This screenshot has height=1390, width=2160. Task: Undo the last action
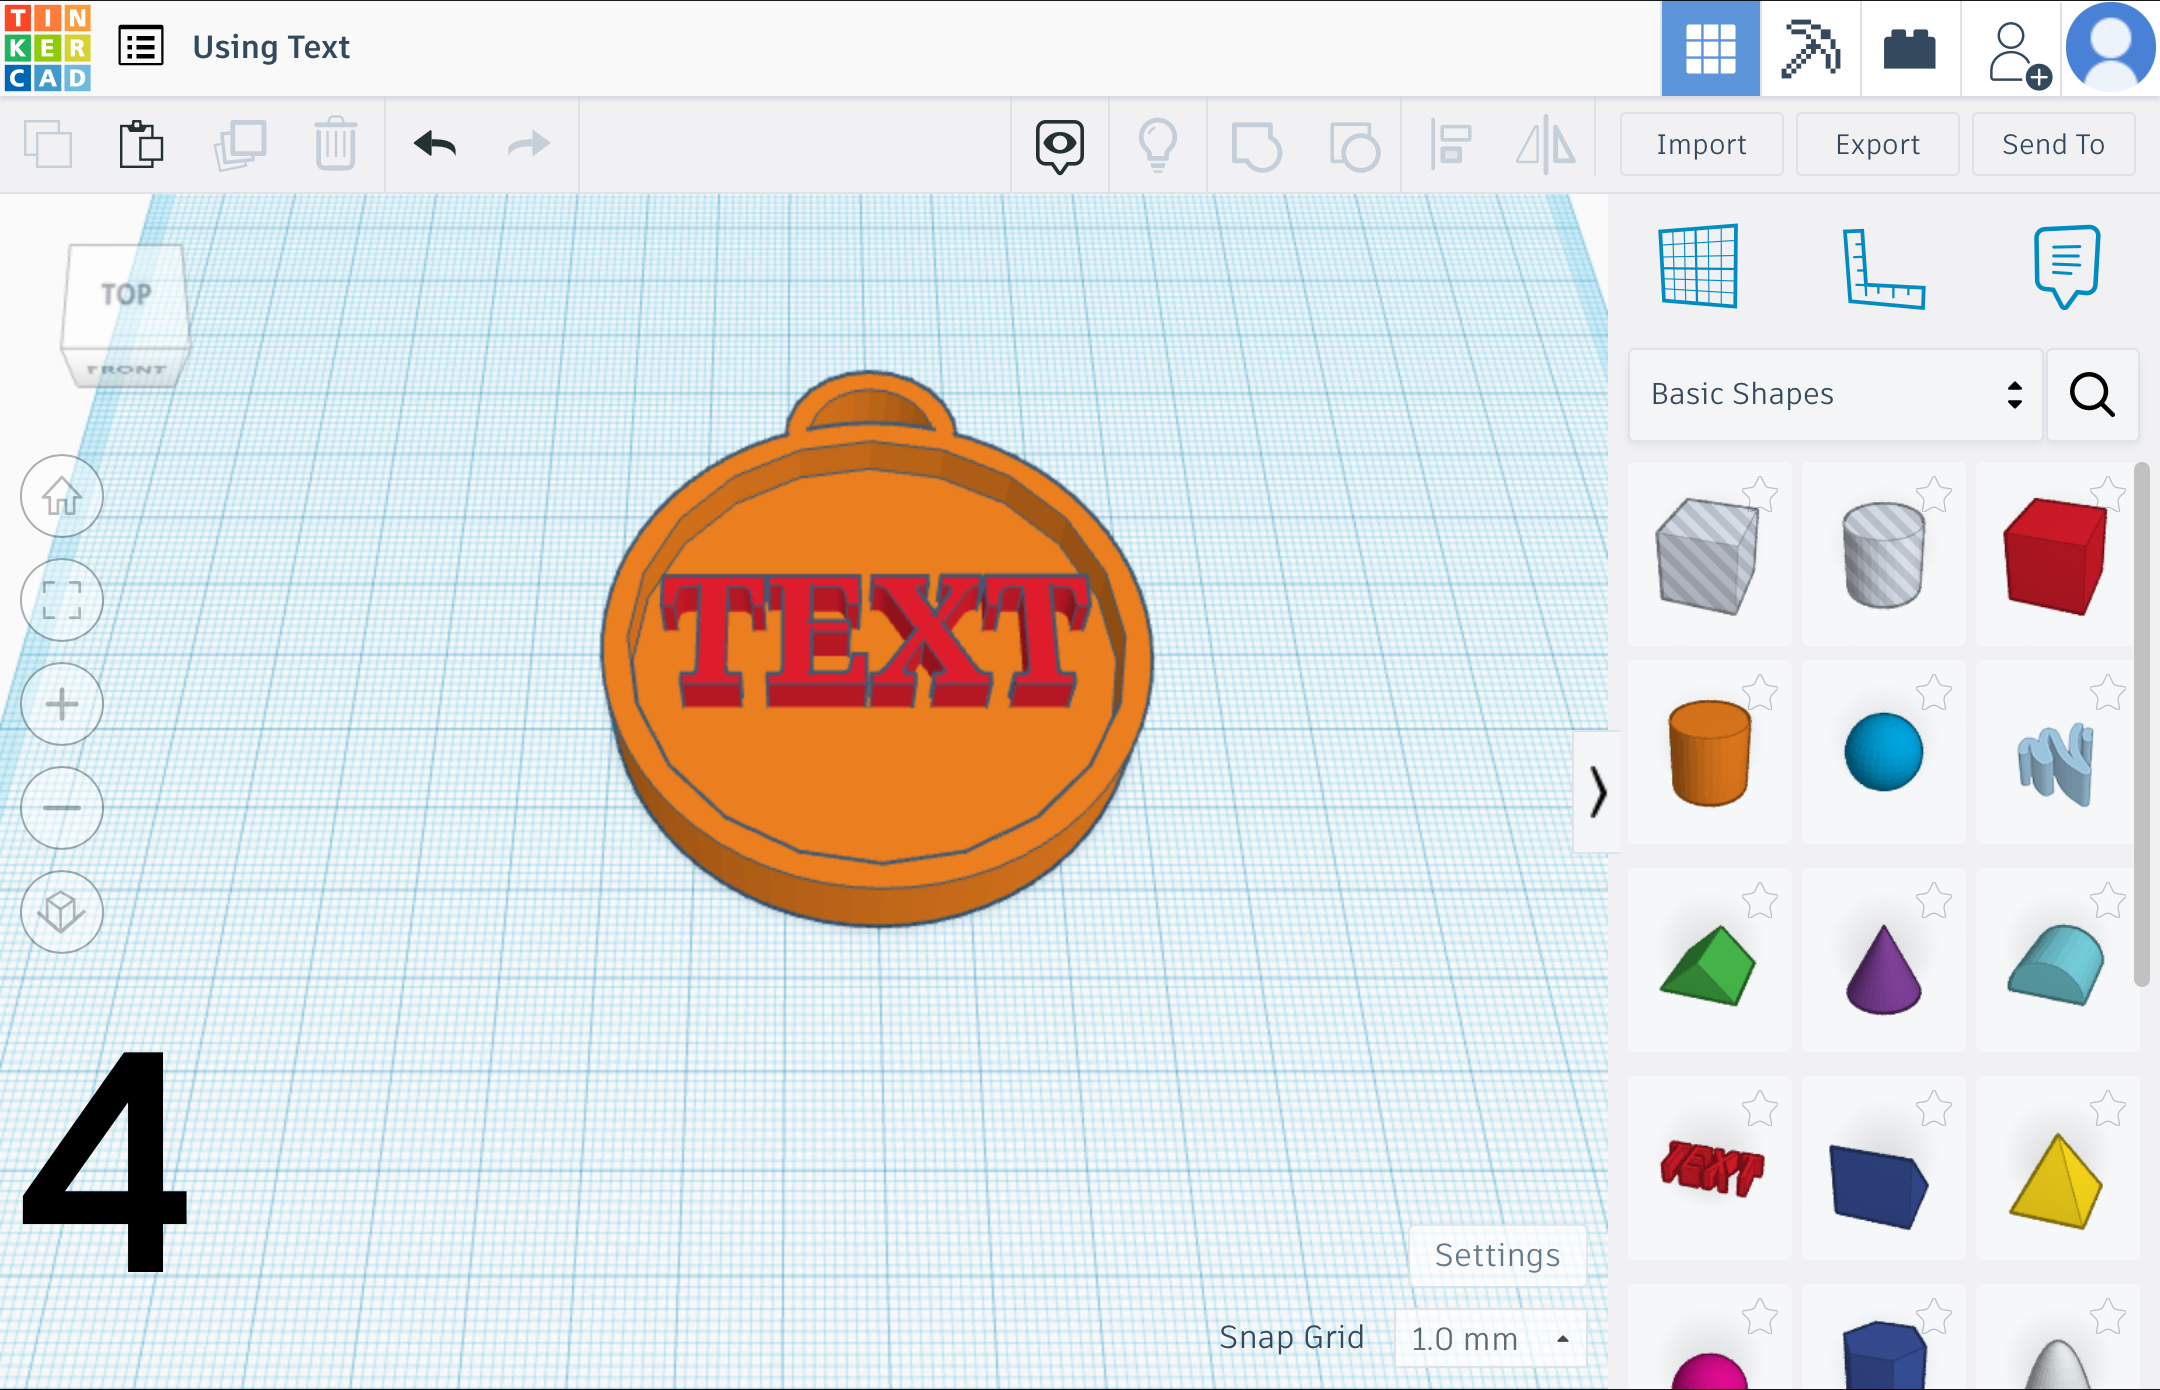click(435, 144)
